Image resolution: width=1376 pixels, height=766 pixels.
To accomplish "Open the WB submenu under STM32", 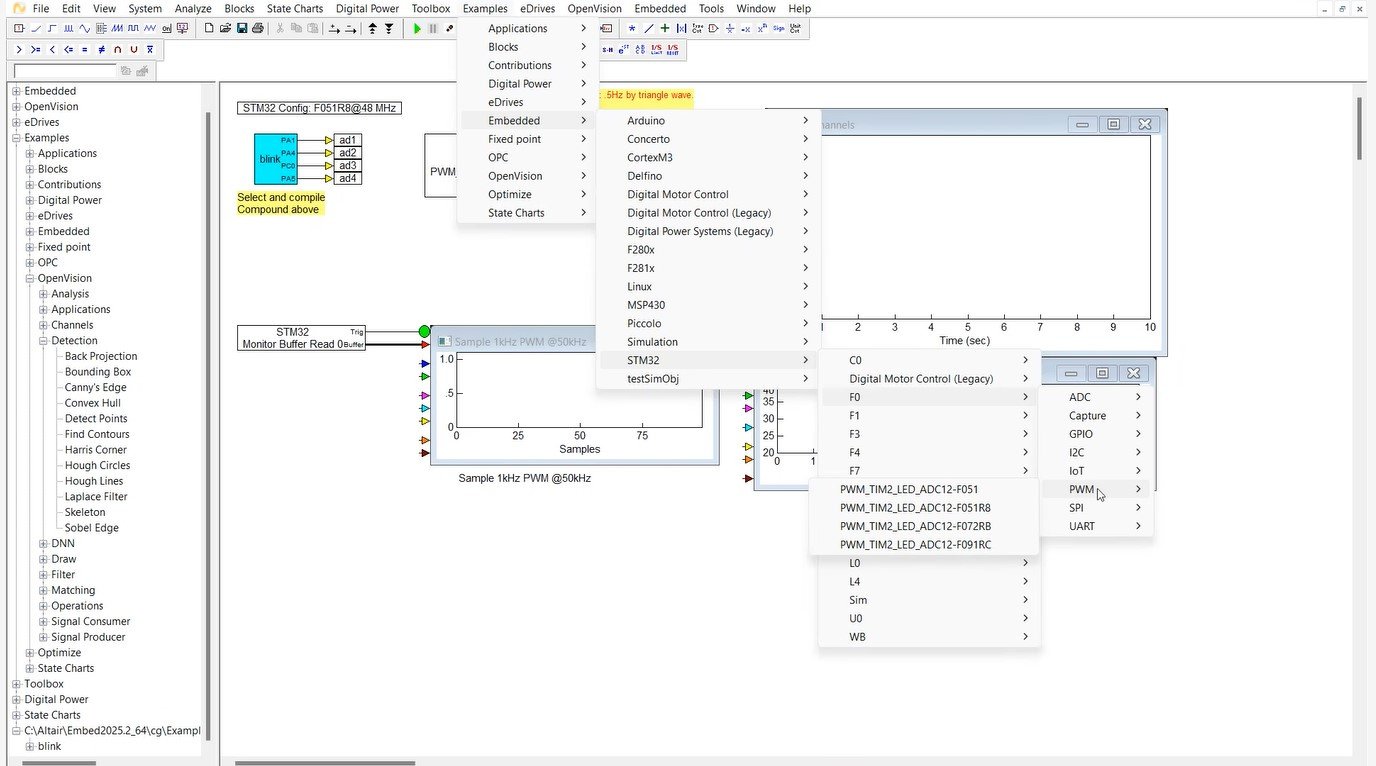I will tap(930, 637).
